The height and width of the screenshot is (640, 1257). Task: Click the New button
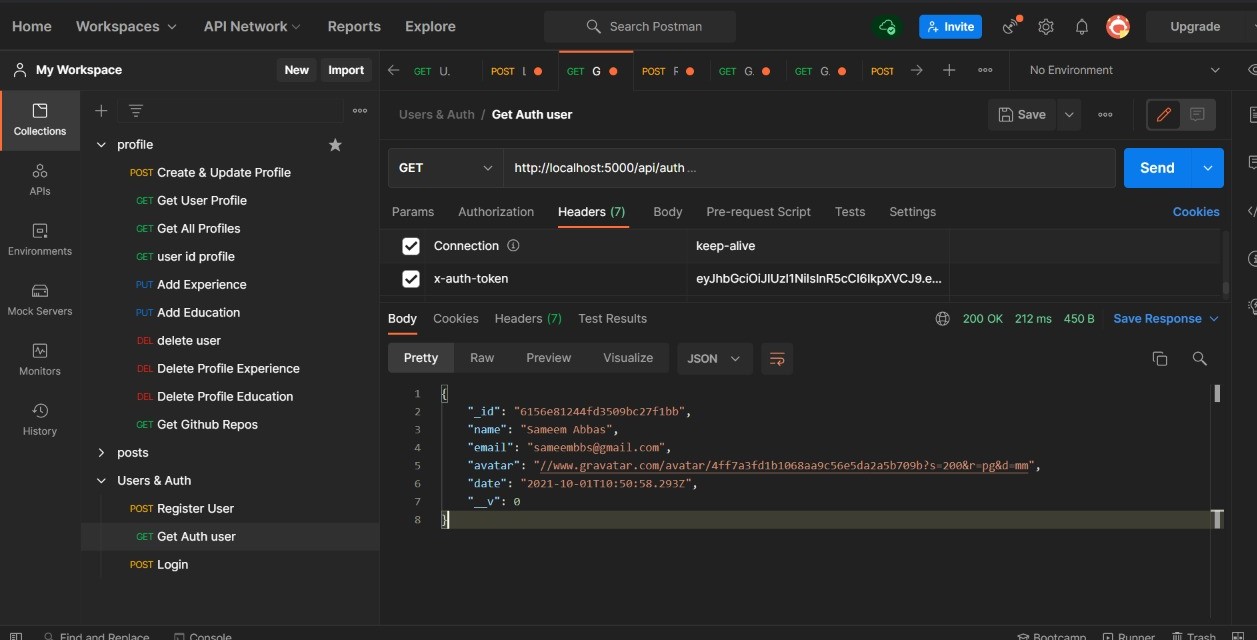[297, 70]
